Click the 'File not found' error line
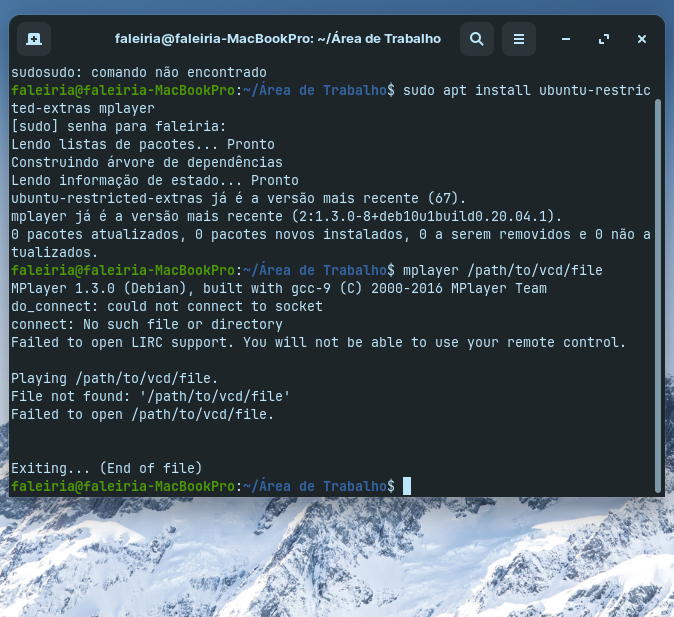 pos(150,396)
